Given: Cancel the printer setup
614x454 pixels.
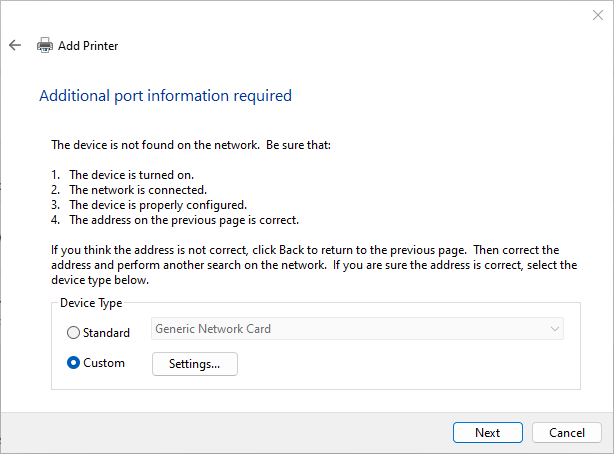Looking at the screenshot, I should (567, 432).
